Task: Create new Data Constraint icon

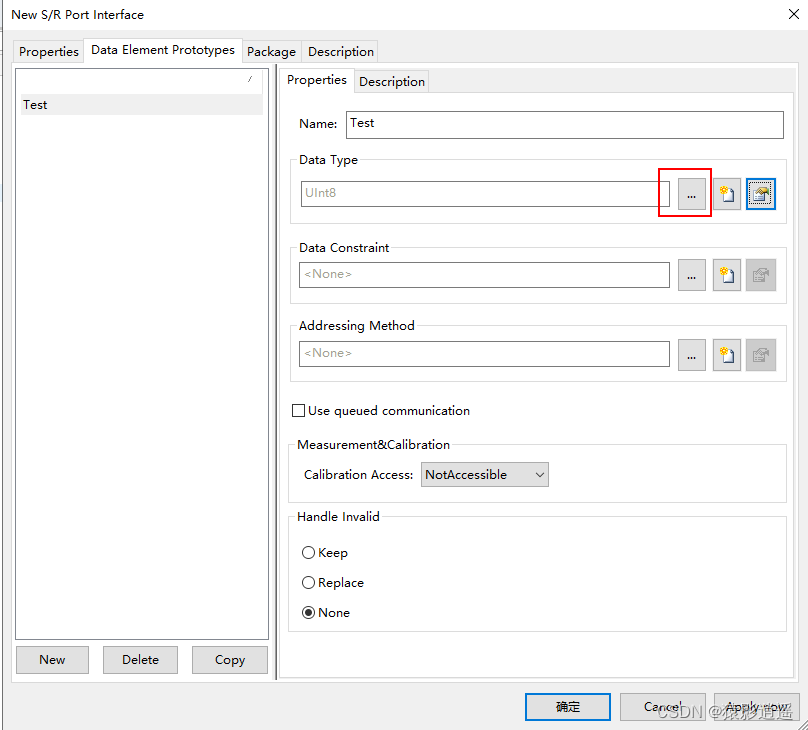Action: click(x=727, y=275)
